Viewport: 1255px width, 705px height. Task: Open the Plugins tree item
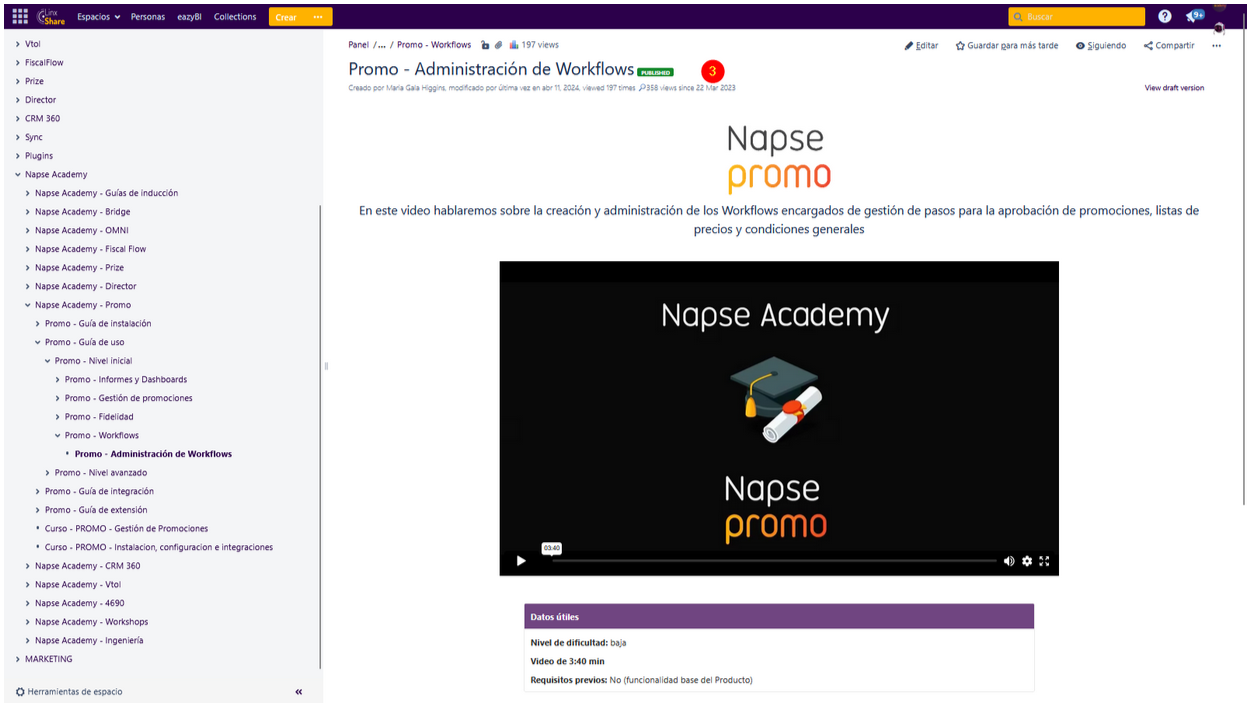click(x=39, y=156)
